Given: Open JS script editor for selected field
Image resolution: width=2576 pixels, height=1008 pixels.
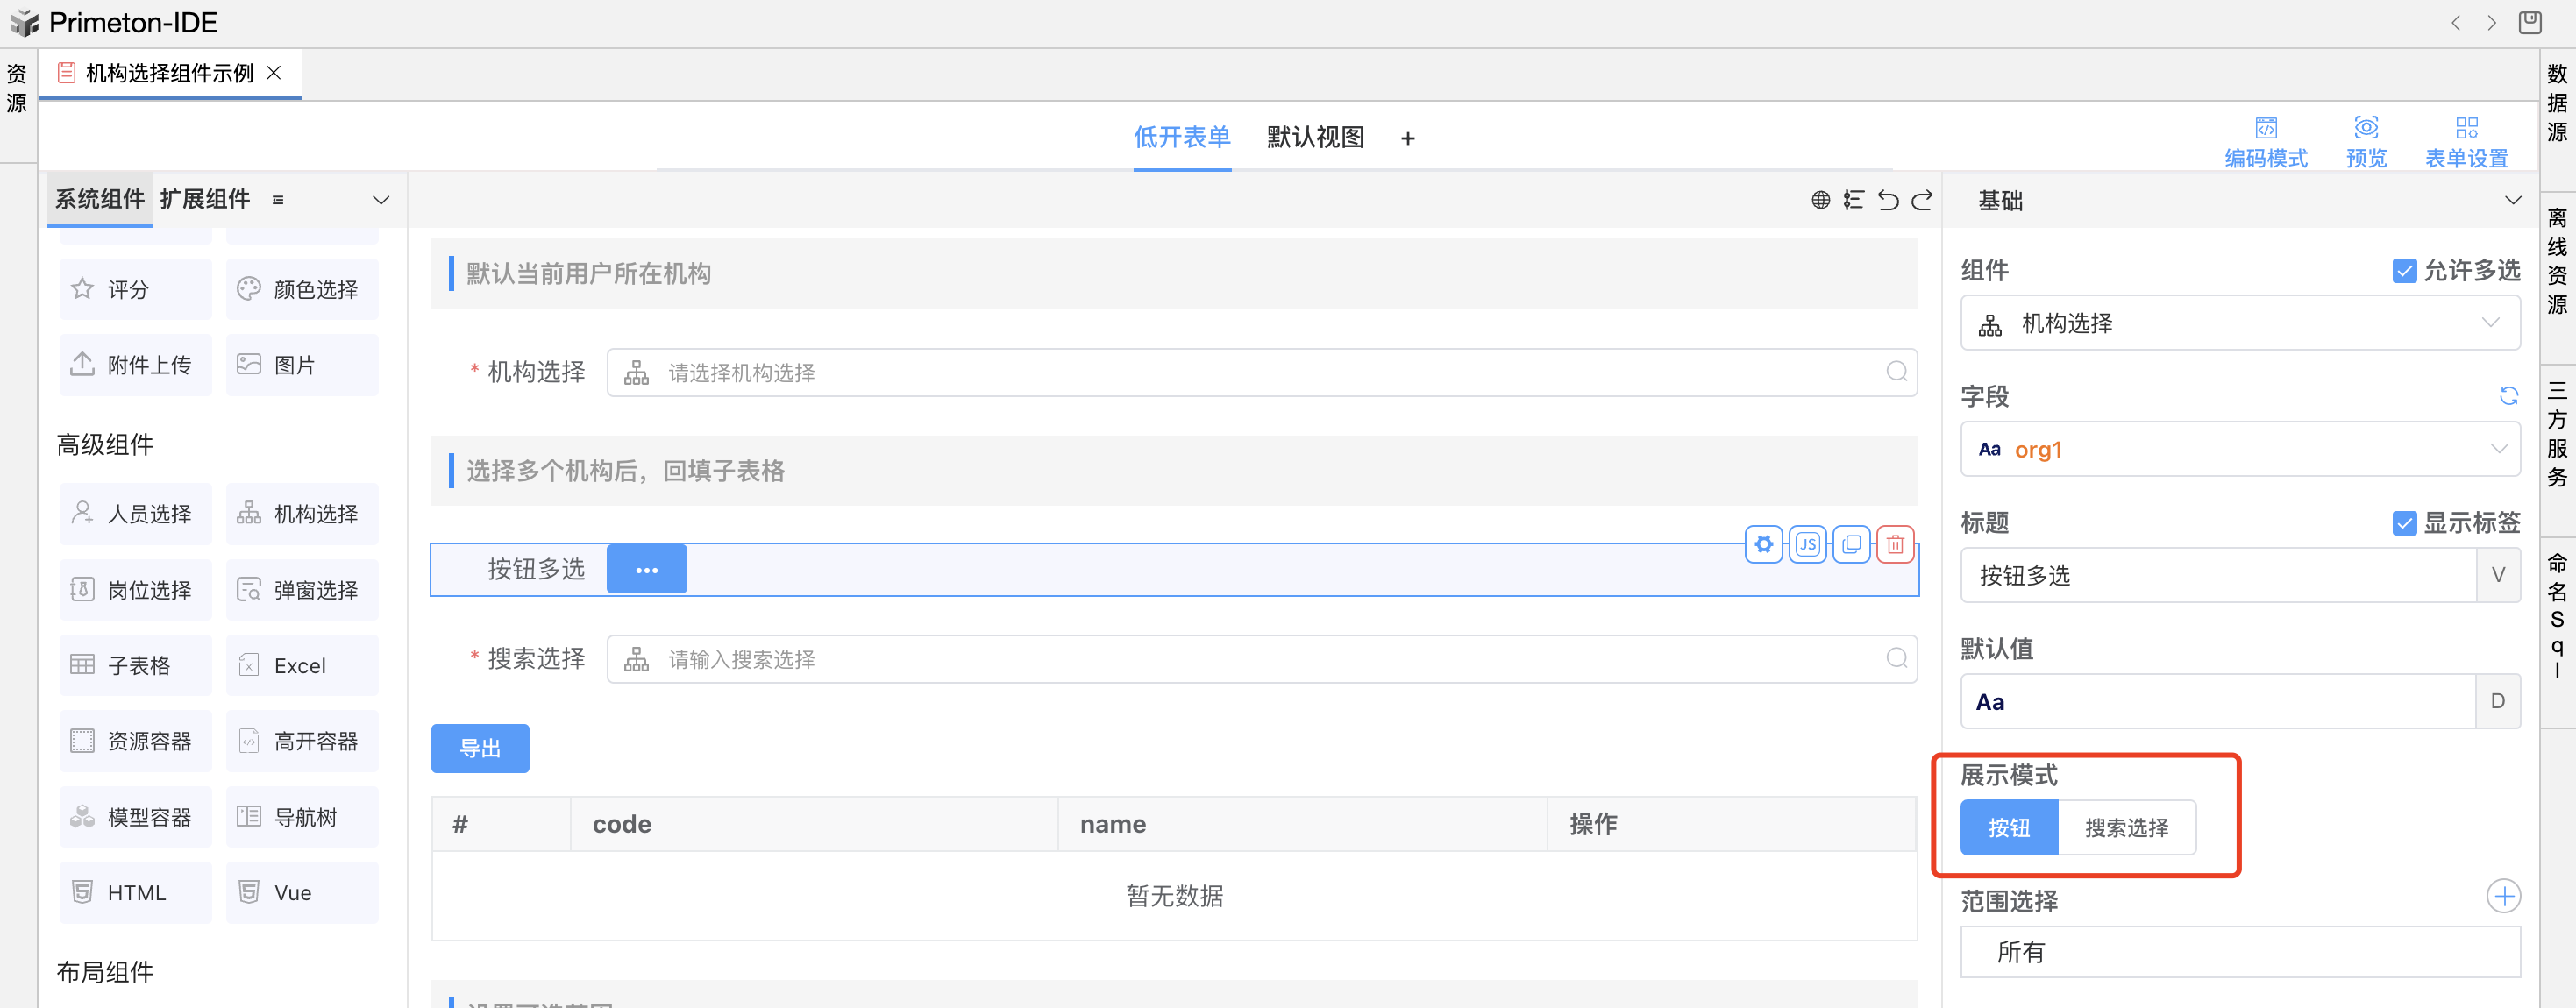Looking at the screenshot, I should pyautogui.click(x=1807, y=544).
